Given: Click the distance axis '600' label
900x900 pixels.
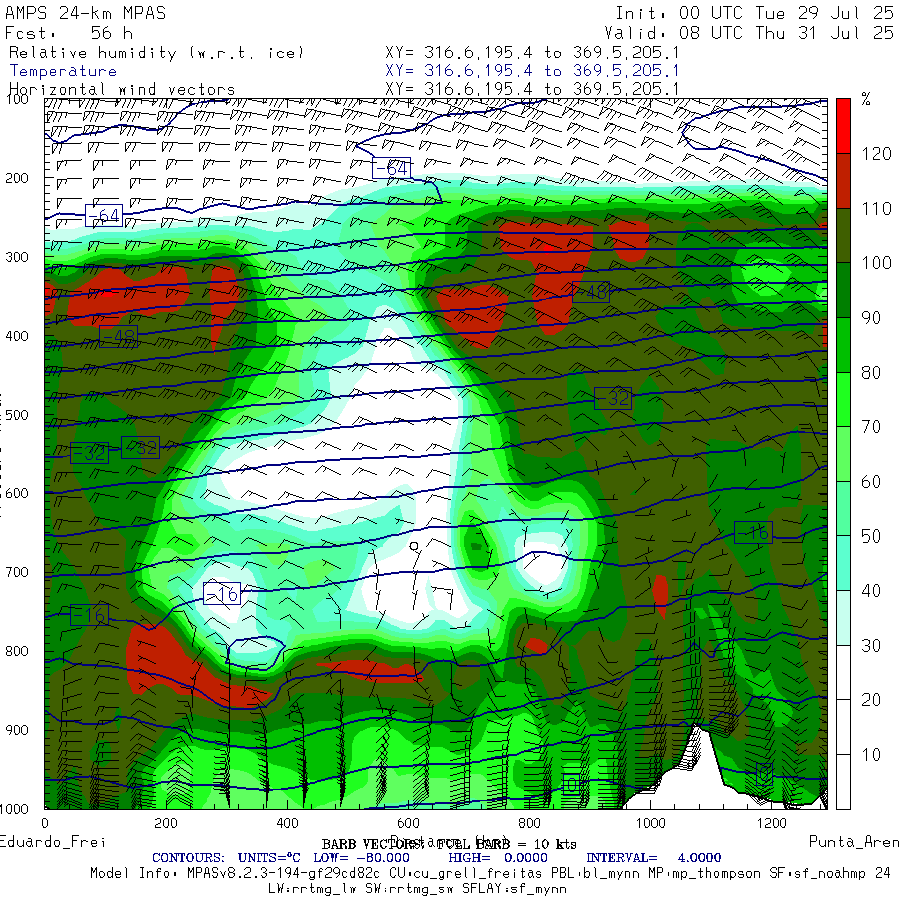Looking at the screenshot, I should [408, 823].
